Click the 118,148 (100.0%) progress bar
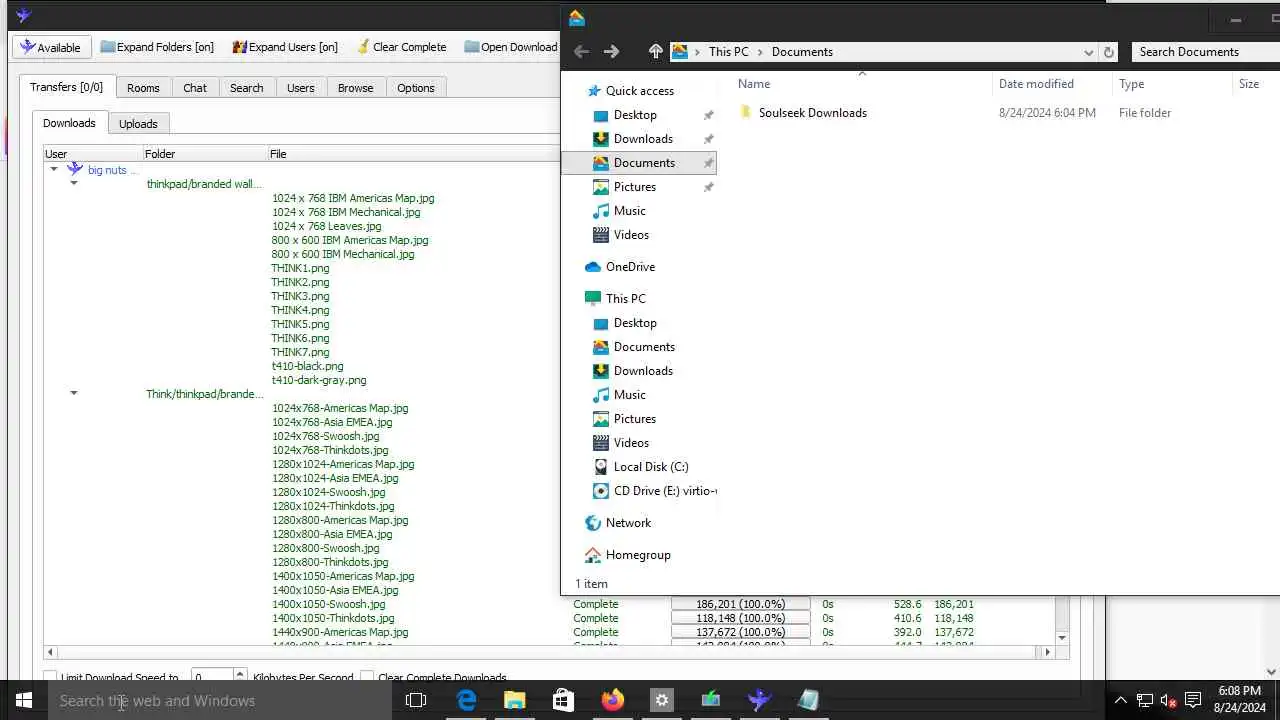Viewport: 1280px width, 720px height. (x=740, y=618)
